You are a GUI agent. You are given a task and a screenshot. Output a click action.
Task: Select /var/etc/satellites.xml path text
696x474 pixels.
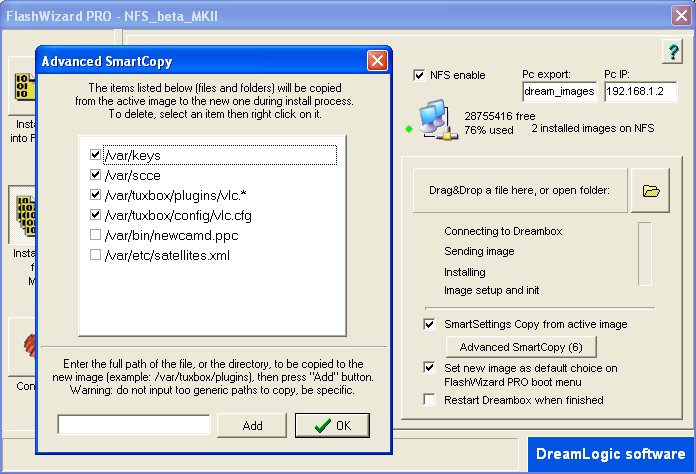[x=167, y=255]
